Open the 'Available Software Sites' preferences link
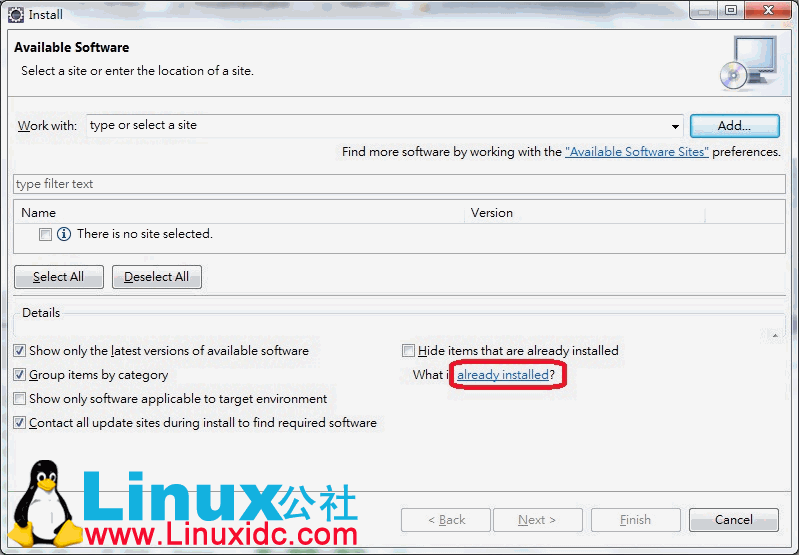This screenshot has height=555, width=799. pyautogui.click(x=637, y=152)
